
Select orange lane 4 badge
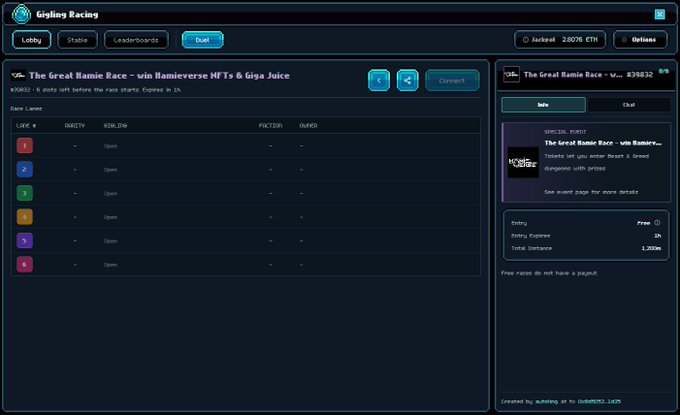pyautogui.click(x=25, y=217)
